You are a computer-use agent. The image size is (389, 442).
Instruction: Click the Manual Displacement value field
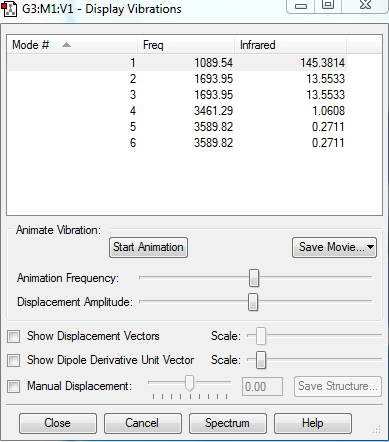(262, 387)
